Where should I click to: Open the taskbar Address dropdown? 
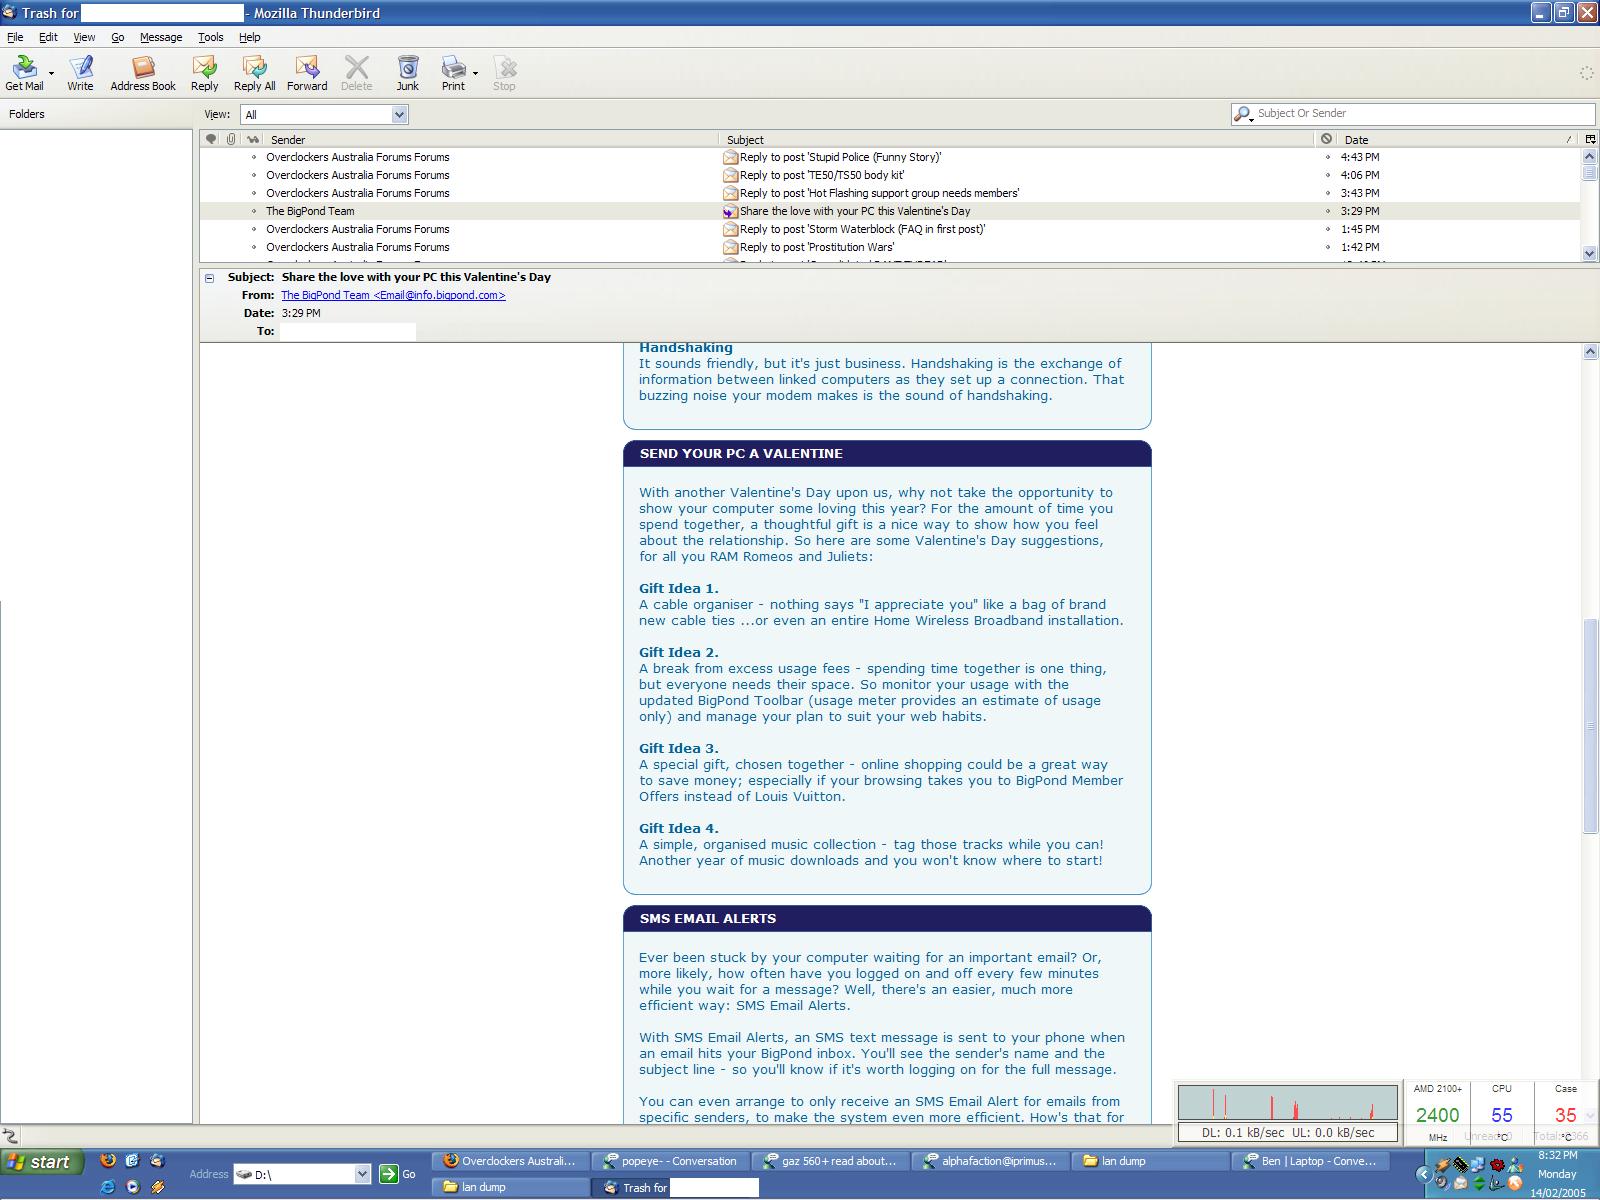(362, 1174)
